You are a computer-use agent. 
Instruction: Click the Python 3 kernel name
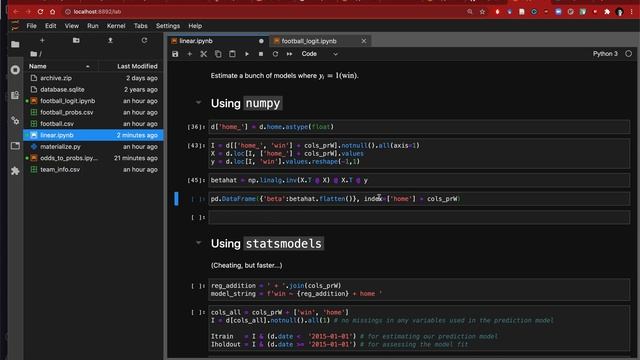[x=605, y=53]
